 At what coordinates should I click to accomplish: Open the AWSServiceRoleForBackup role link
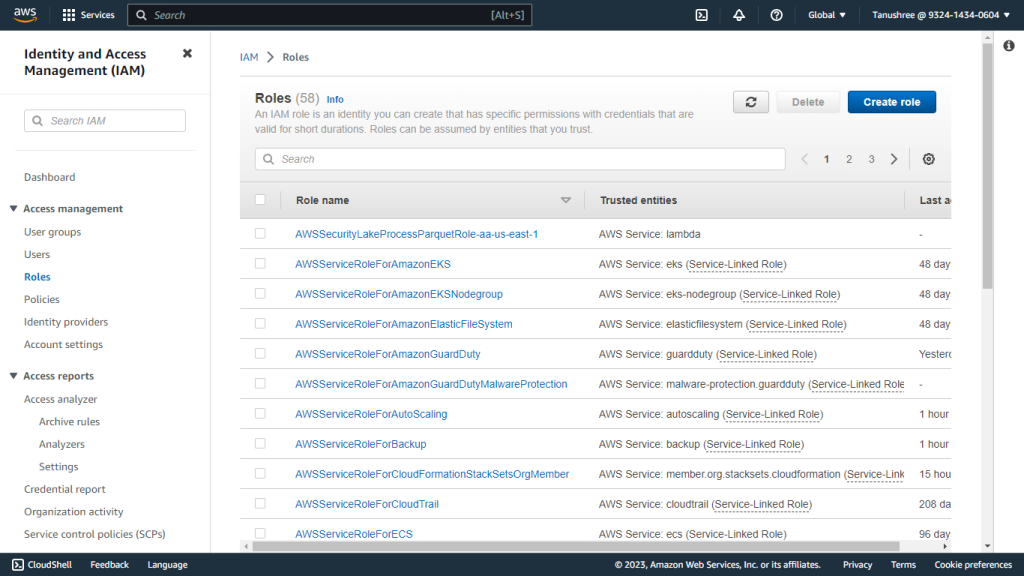pyautogui.click(x=360, y=444)
